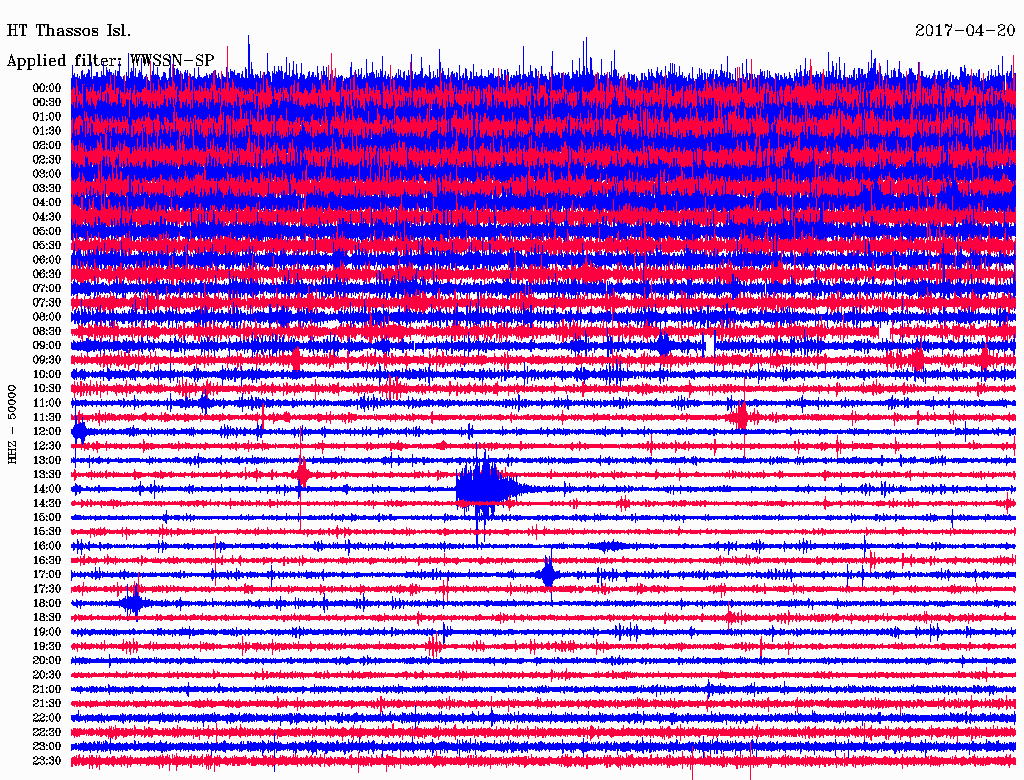Image resolution: width=1024 pixels, height=780 pixels.
Task: Click the station title 'HT Thassos Isl.'
Action: (69, 31)
